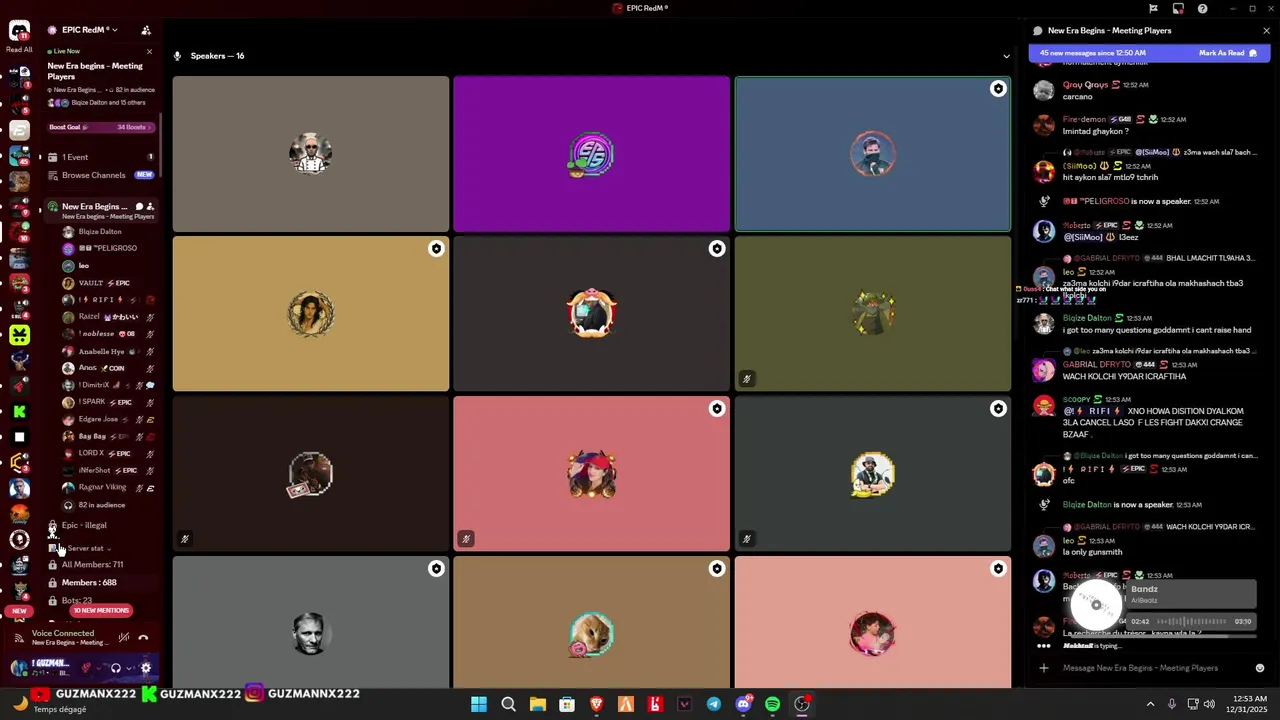Open the screen share status icon in title bar
This screenshot has height=720, width=1280.
point(1178,9)
